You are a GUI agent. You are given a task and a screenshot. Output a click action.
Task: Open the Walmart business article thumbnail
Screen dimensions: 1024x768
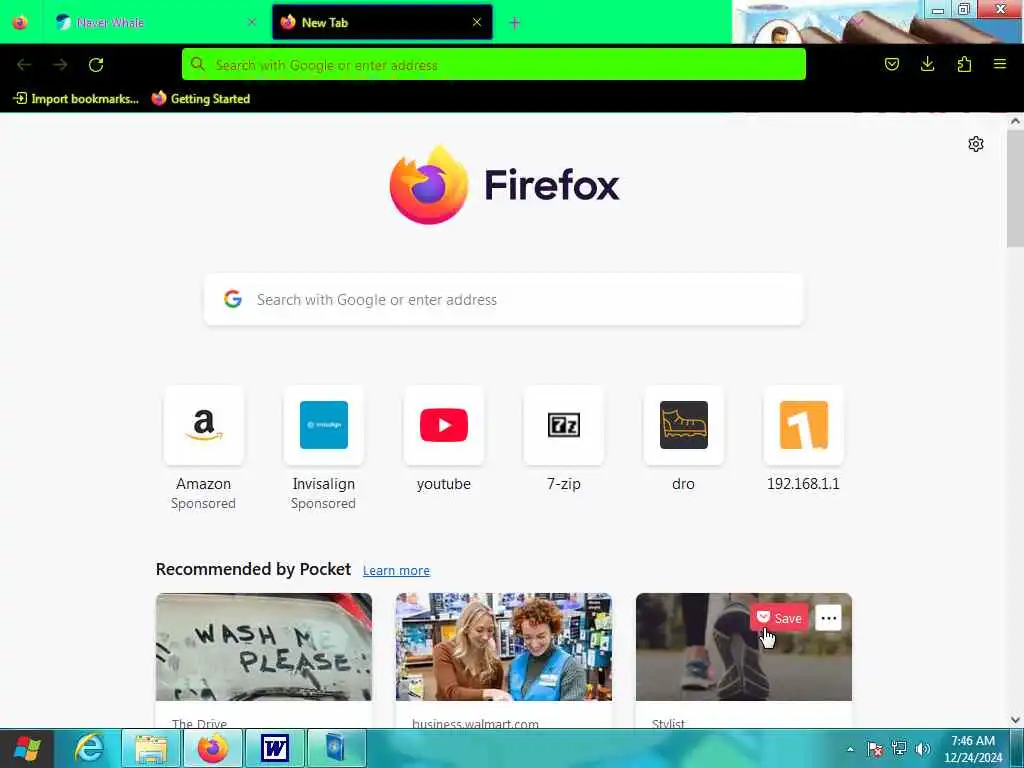click(x=504, y=647)
